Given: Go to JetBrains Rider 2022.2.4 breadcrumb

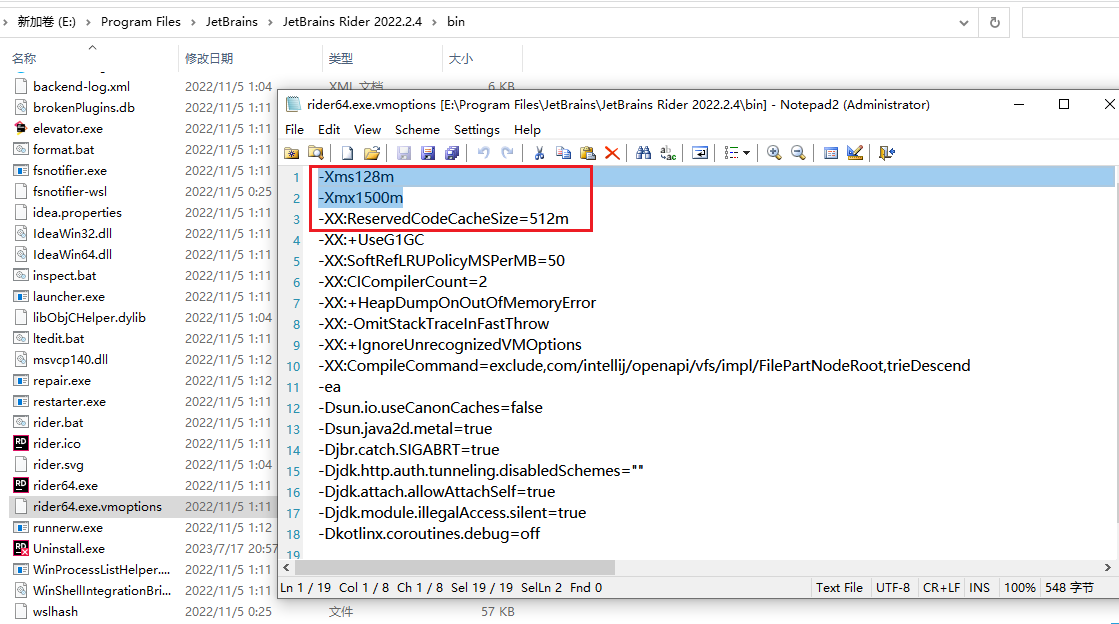Looking at the screenshot, I should coord(353,22).
